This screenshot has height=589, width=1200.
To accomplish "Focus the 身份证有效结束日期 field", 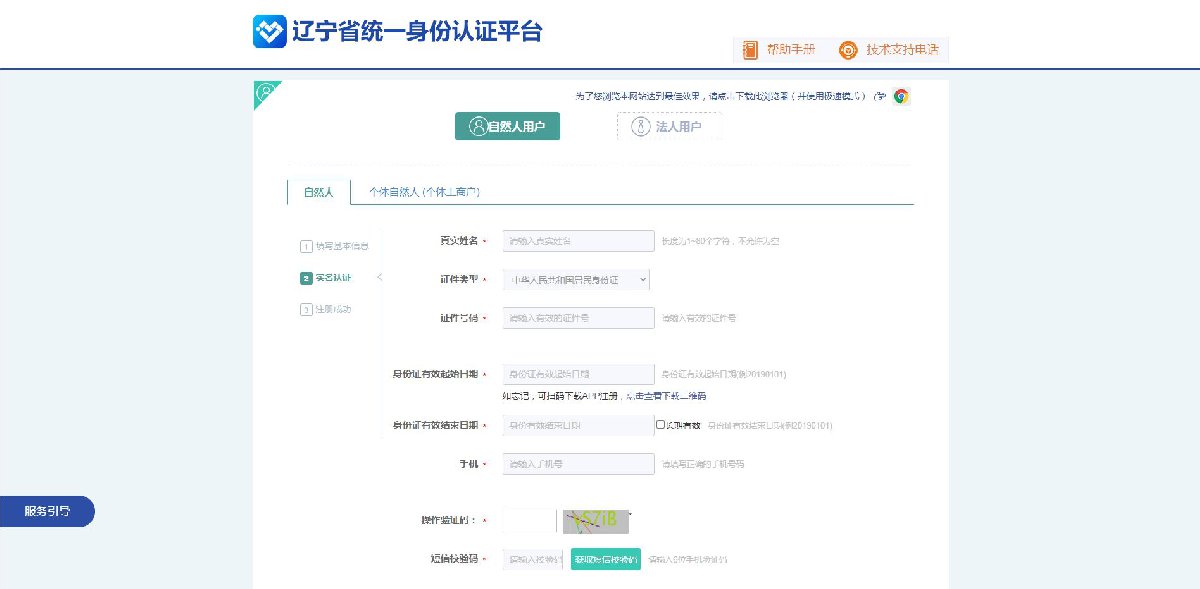I will 578,425.
